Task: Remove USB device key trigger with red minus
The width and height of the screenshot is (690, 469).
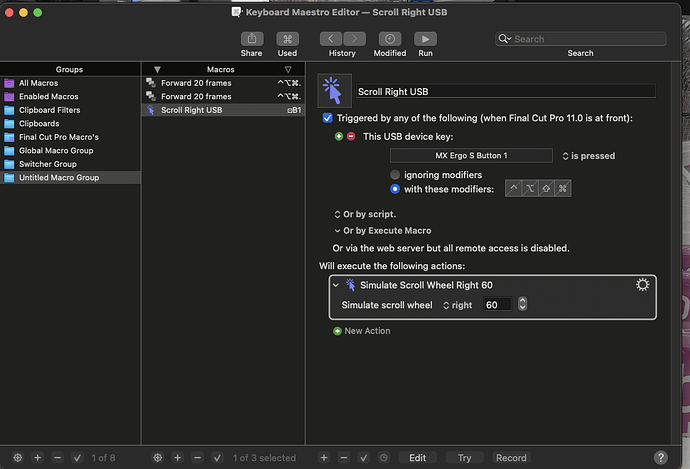Action: pos(351,136)
